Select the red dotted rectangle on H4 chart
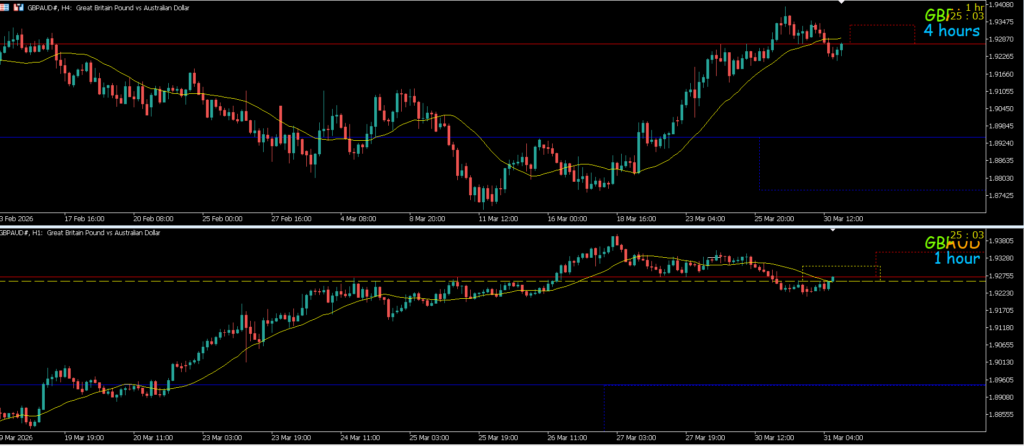Viewport: 1024px width, 446px height. coord(880,25)
